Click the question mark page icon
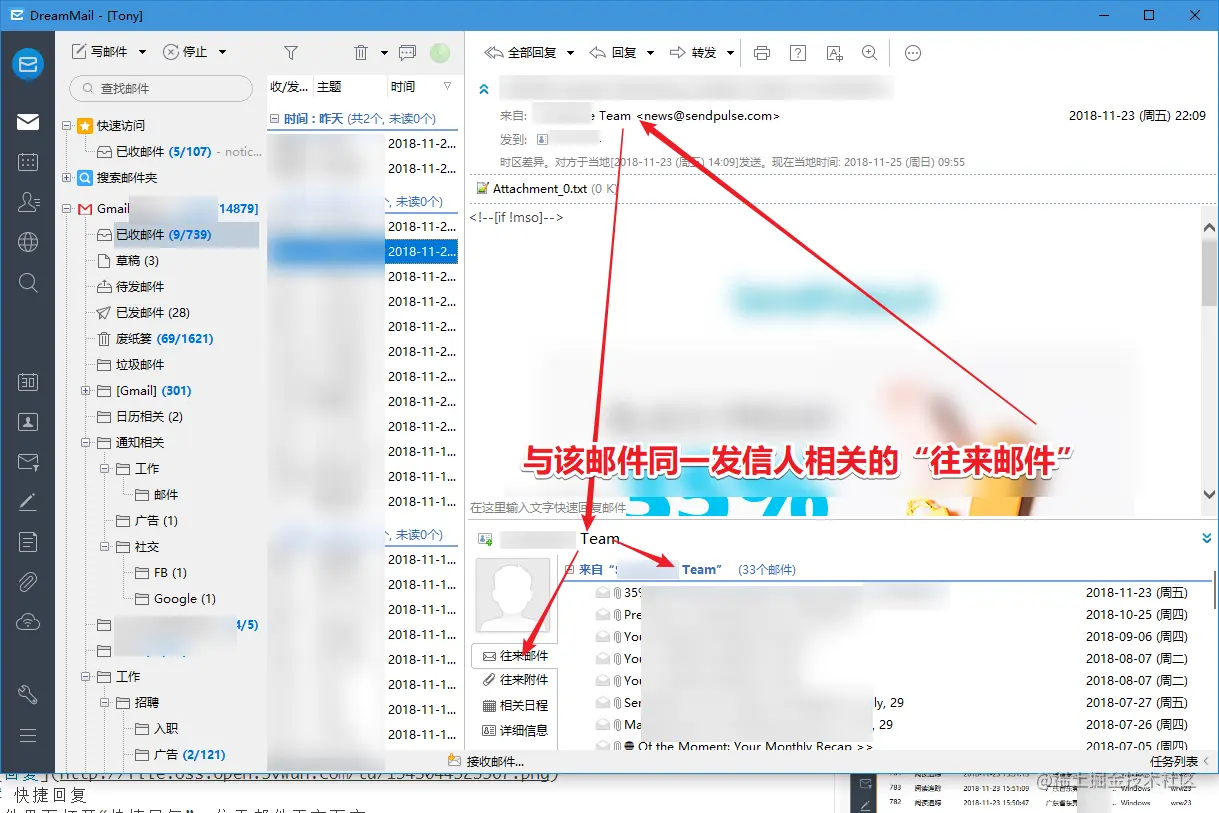 798,53
